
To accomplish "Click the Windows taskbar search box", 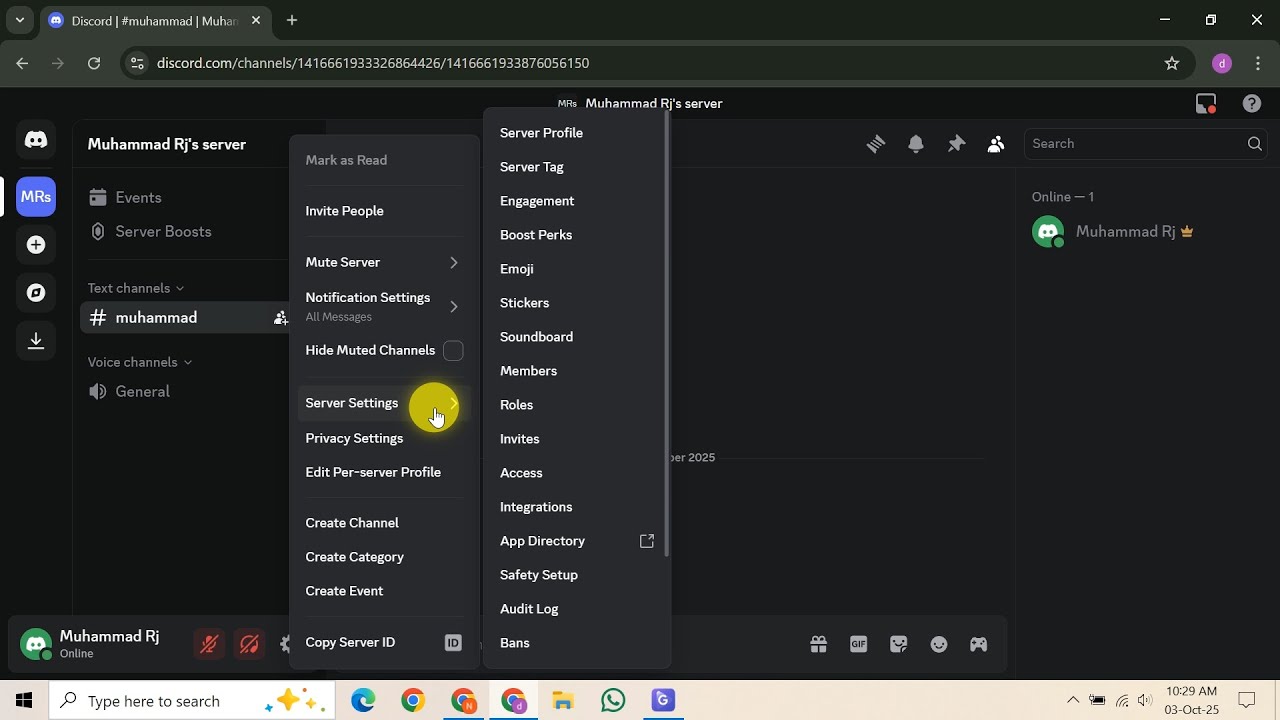I will 192,701.
